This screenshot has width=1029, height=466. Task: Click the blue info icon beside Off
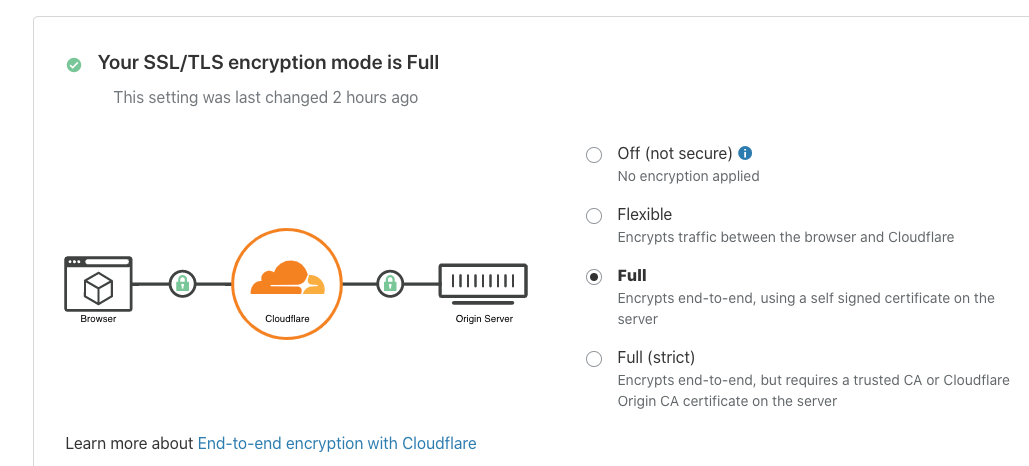[744, 154]
